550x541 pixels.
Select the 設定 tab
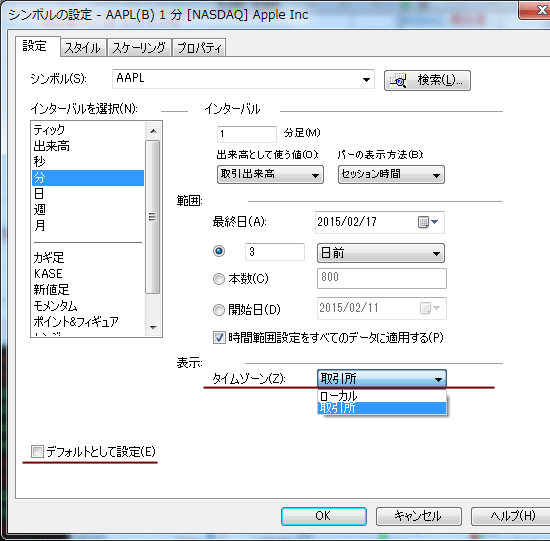click(38, 46)
